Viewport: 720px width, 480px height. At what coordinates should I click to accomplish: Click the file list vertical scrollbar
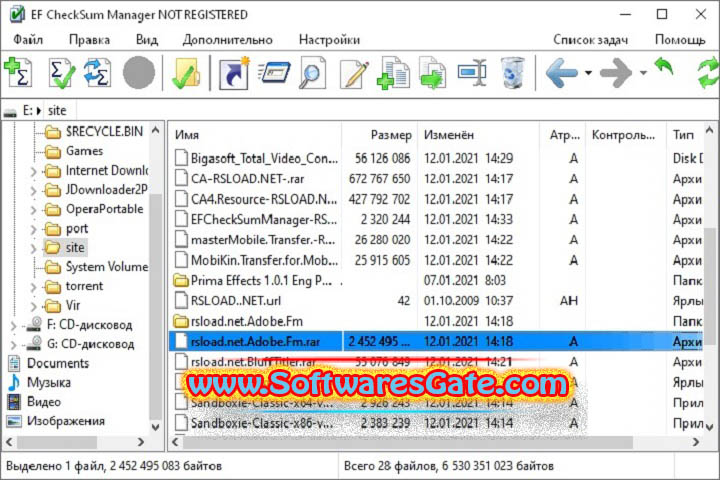(x=709, y=285)
